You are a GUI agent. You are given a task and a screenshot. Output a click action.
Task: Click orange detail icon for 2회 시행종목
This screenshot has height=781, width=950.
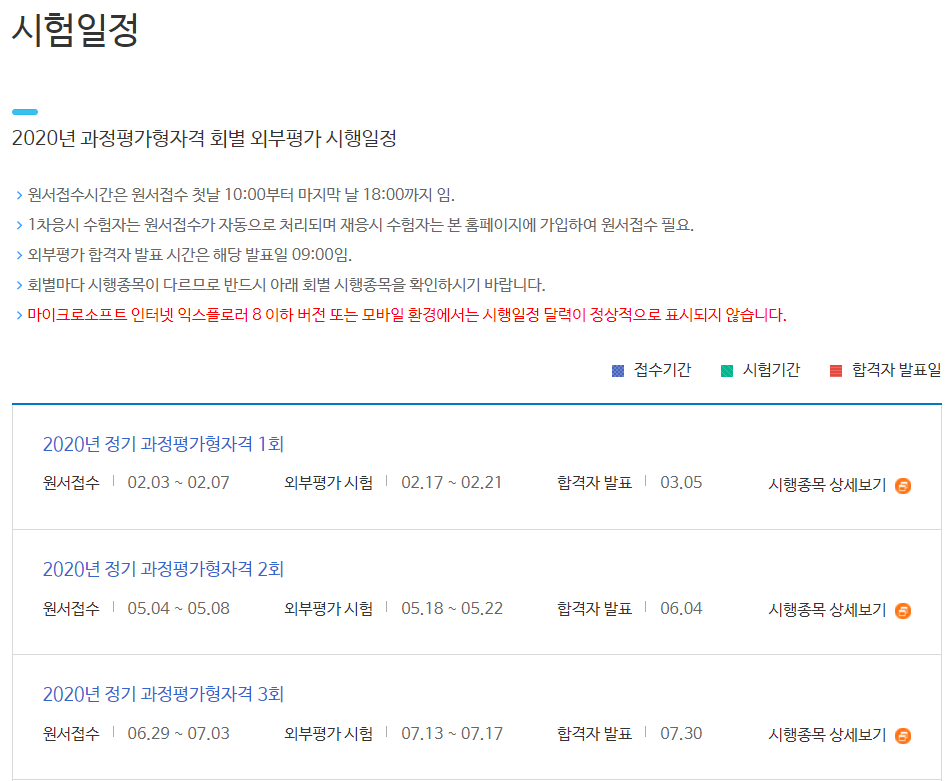(x=903, y=611)
